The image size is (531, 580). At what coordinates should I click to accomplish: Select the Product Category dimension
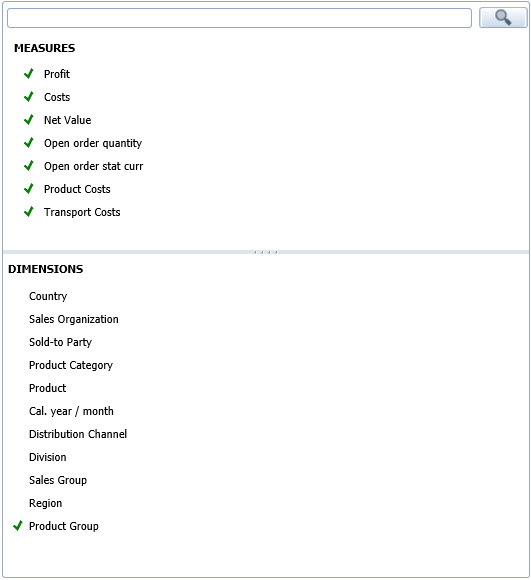(x=71, y=365)
